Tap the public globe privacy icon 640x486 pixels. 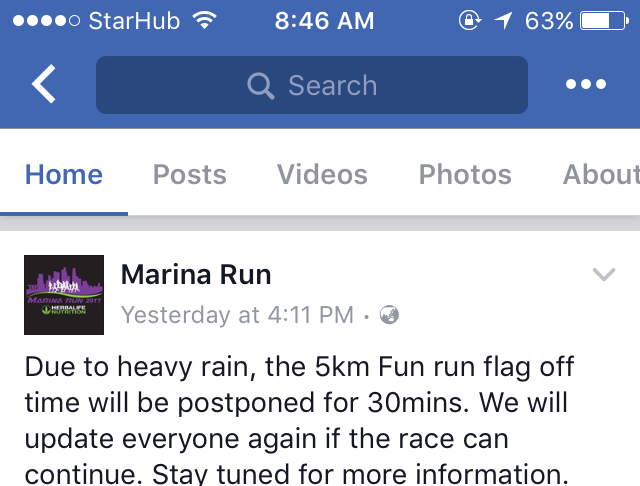point(389,315)
